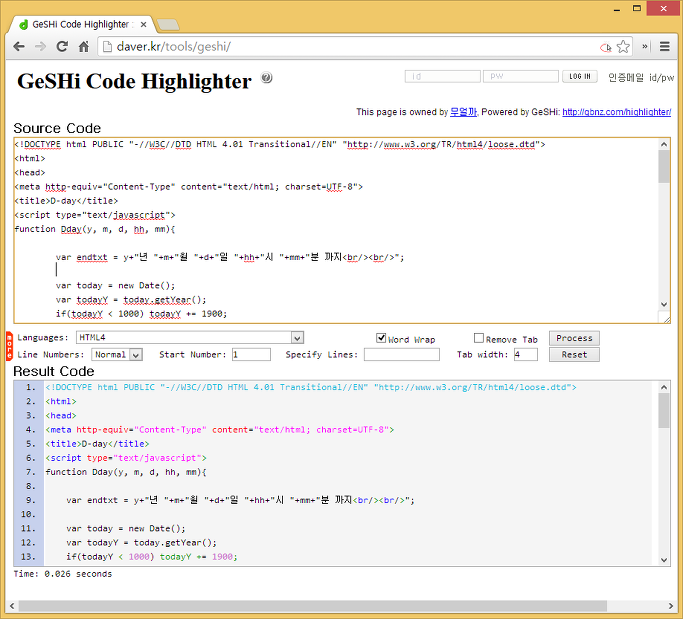The image size is (683, 619).
Task: Click the help question mark beside title
Action: [267, 78]
